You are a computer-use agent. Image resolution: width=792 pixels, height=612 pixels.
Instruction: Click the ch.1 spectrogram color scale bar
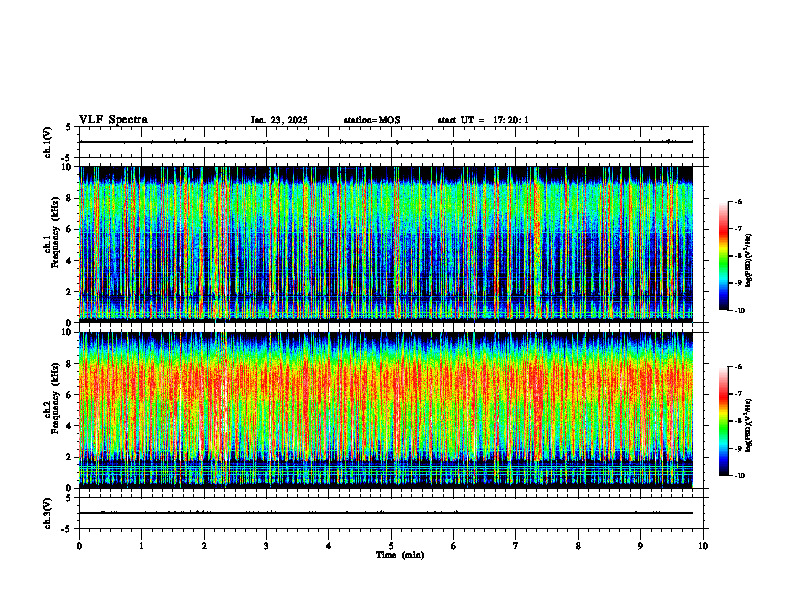click(723, 256)
